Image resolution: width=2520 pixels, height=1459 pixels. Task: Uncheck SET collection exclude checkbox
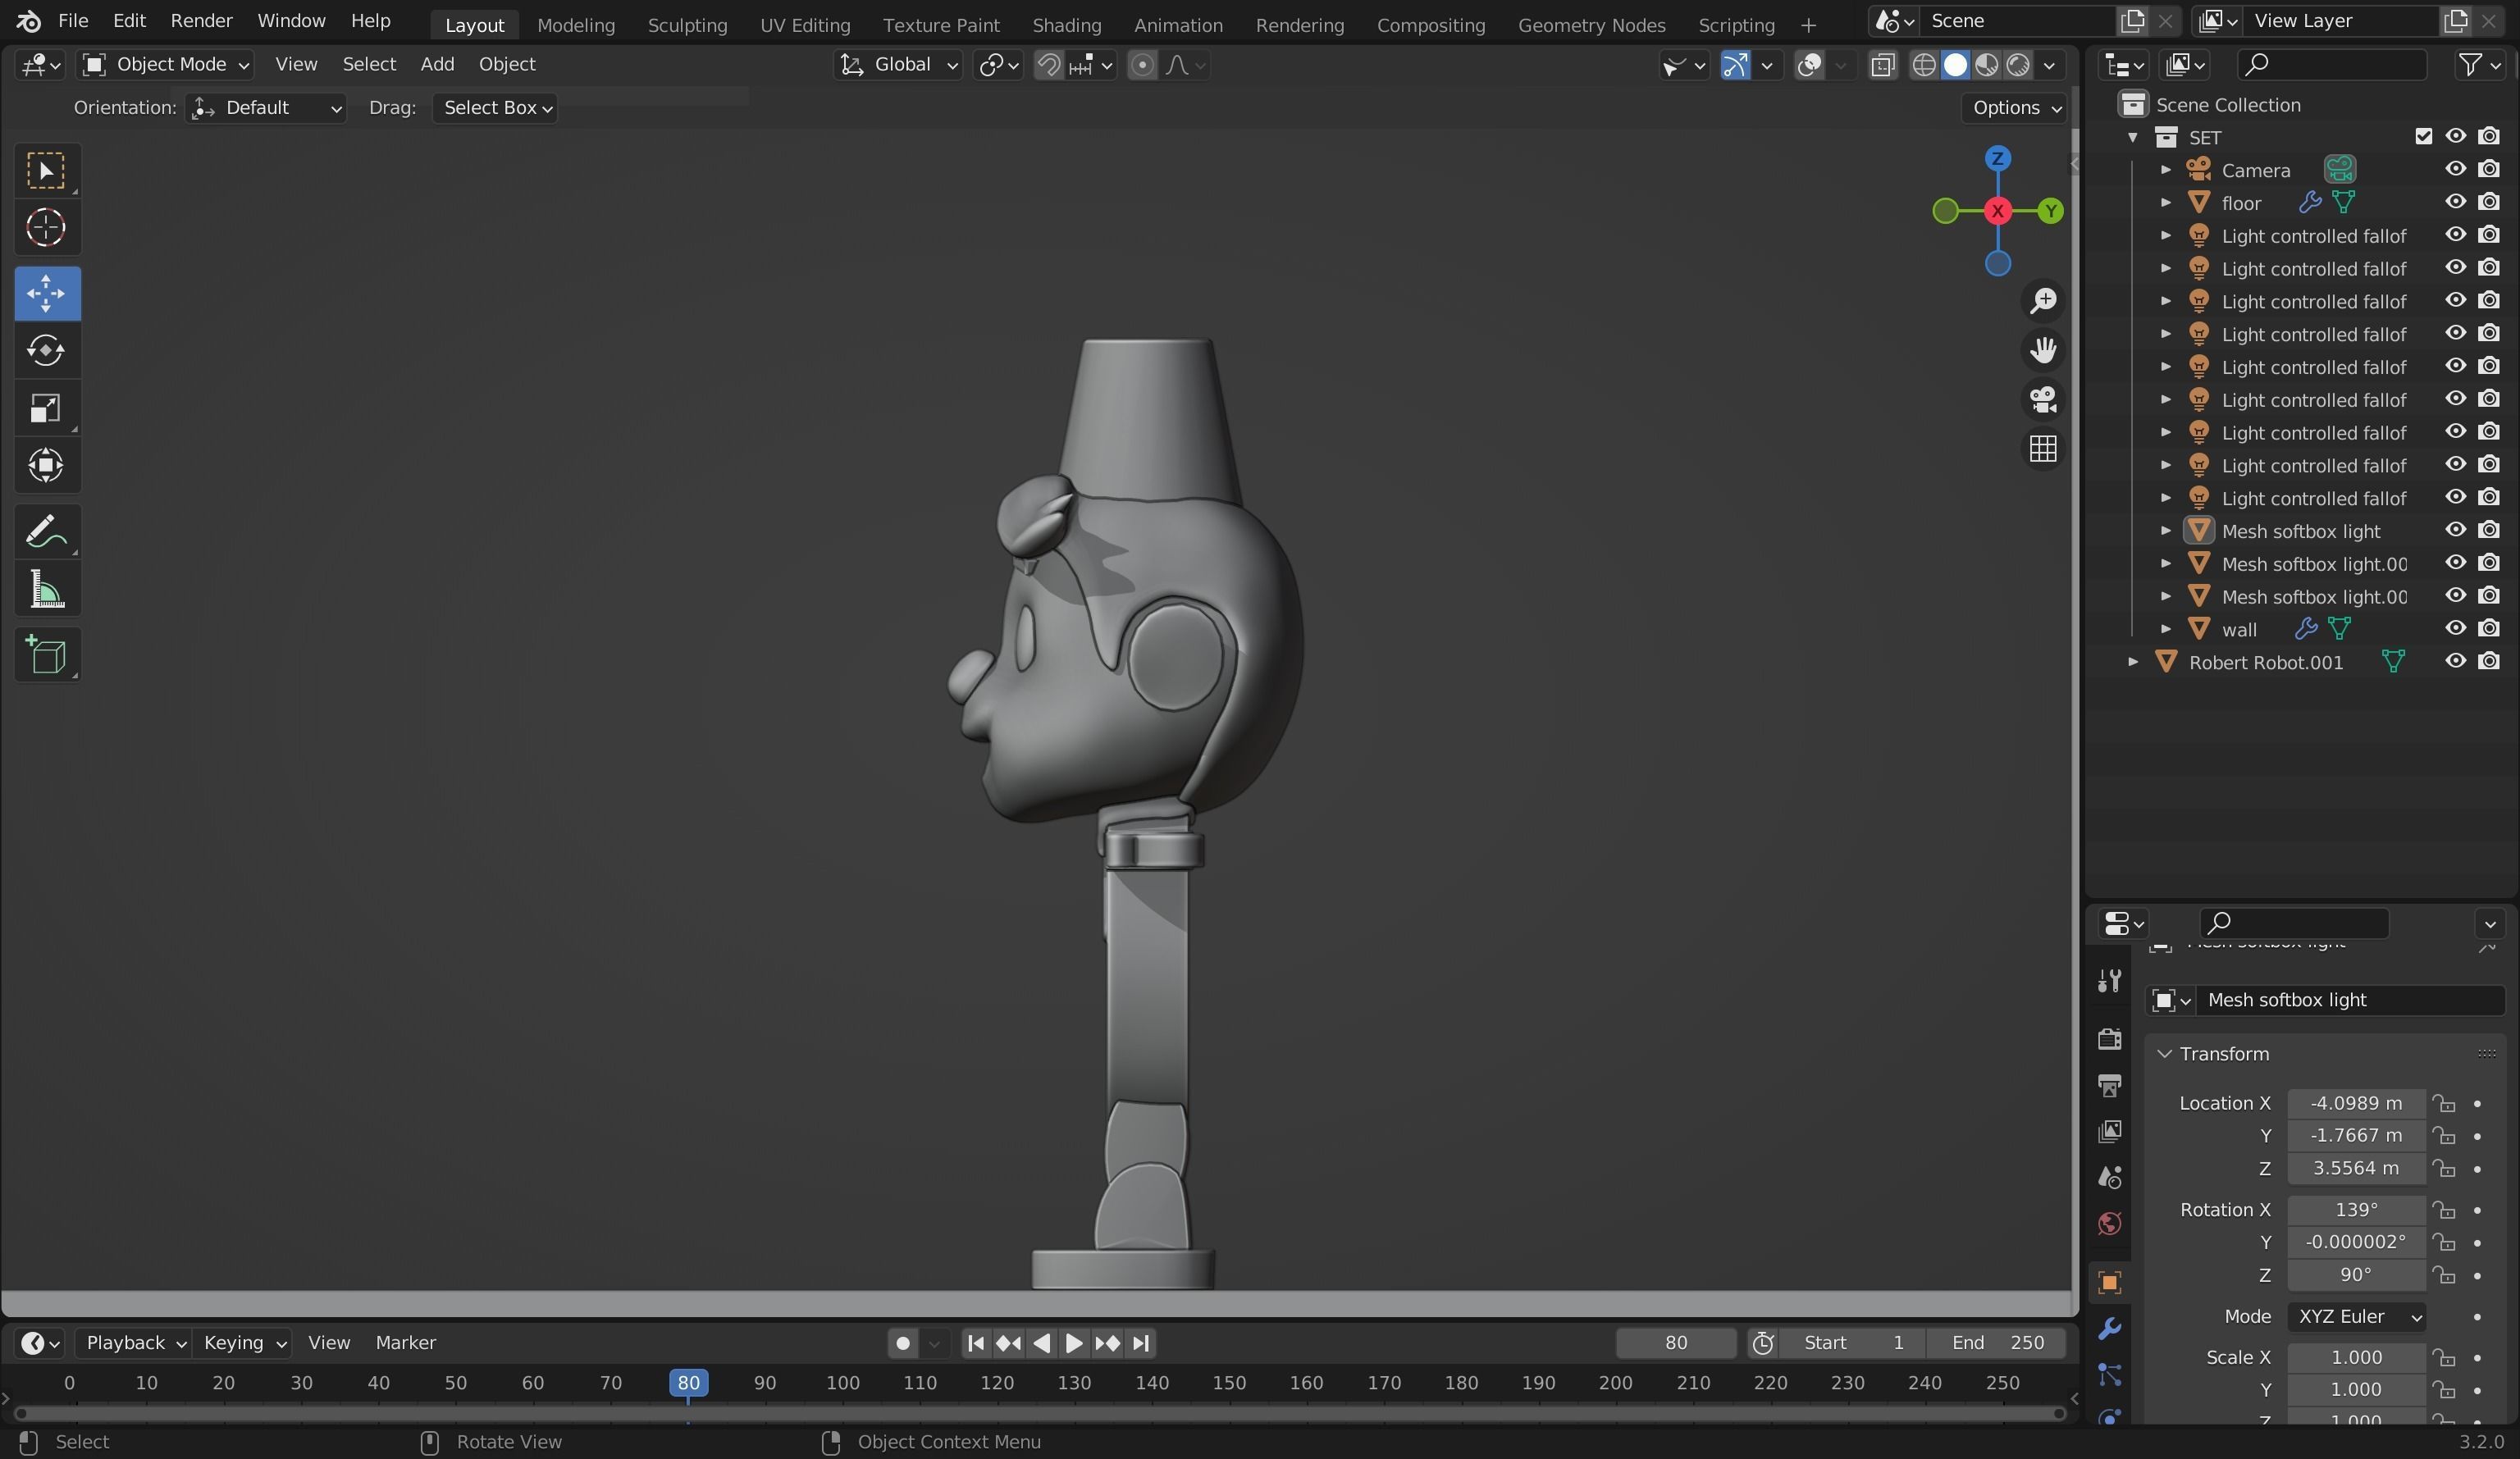click(2423, 137)
